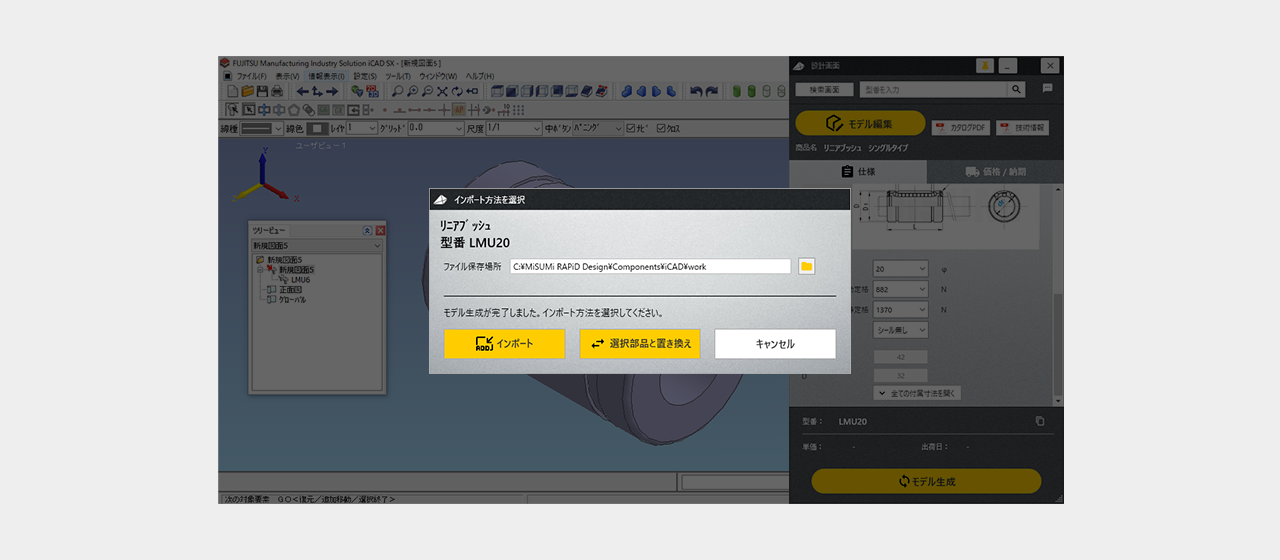Click the save floppy disk toolbar icon
1280x560 pixels.
tap(262, 92)
